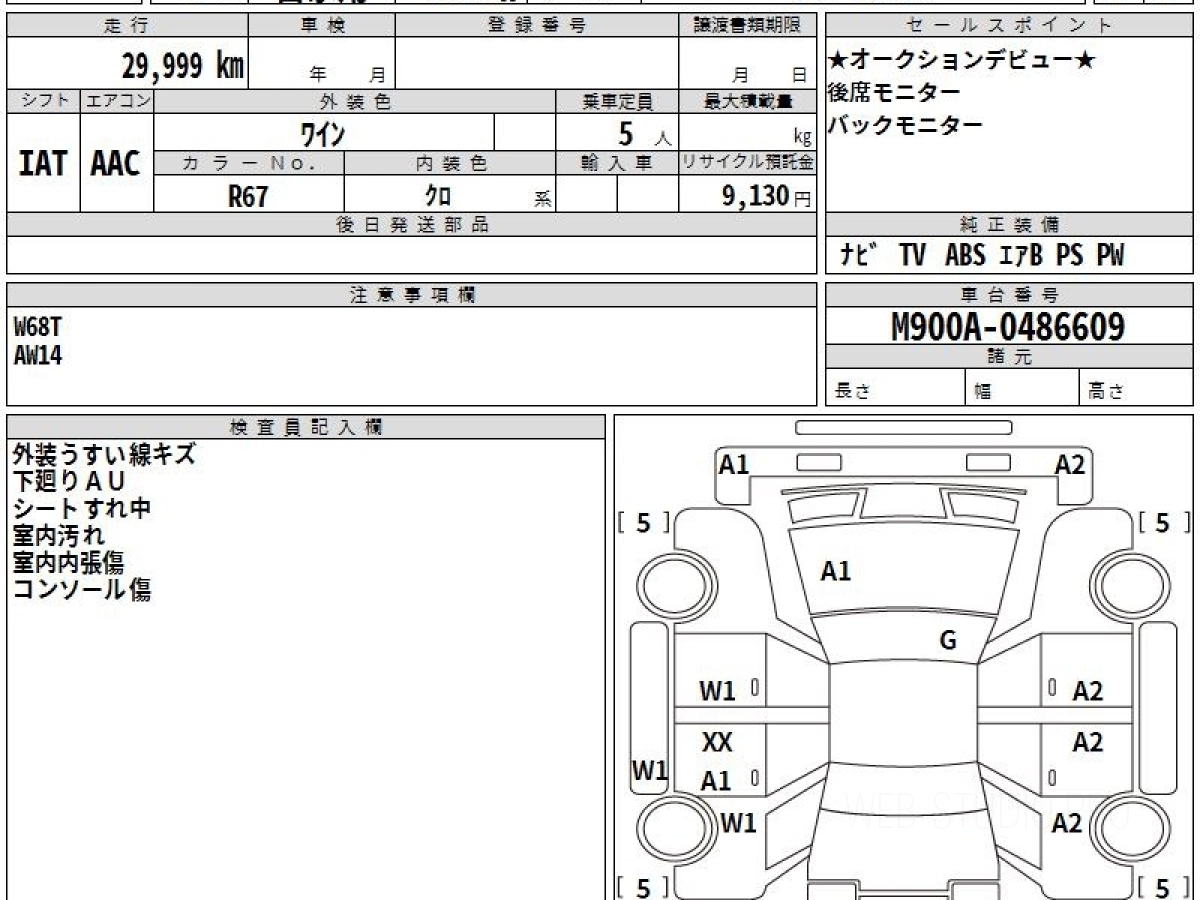The width and height of the screenshot is (1200, 900).
Task: Click the 室内汚れ inspector note
Action: click(58, 535)
